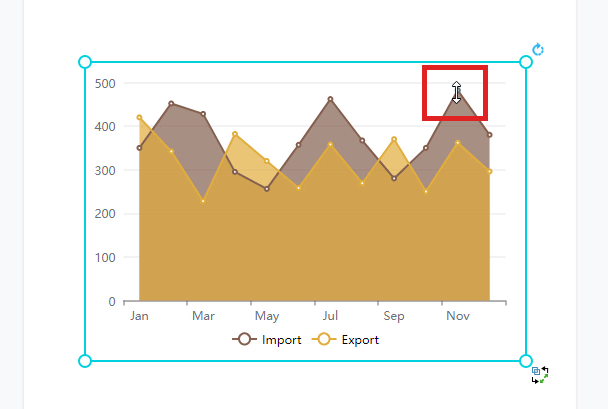Select the Export data point for Jan
Viewport: 608px width, 409px height.
139,117
